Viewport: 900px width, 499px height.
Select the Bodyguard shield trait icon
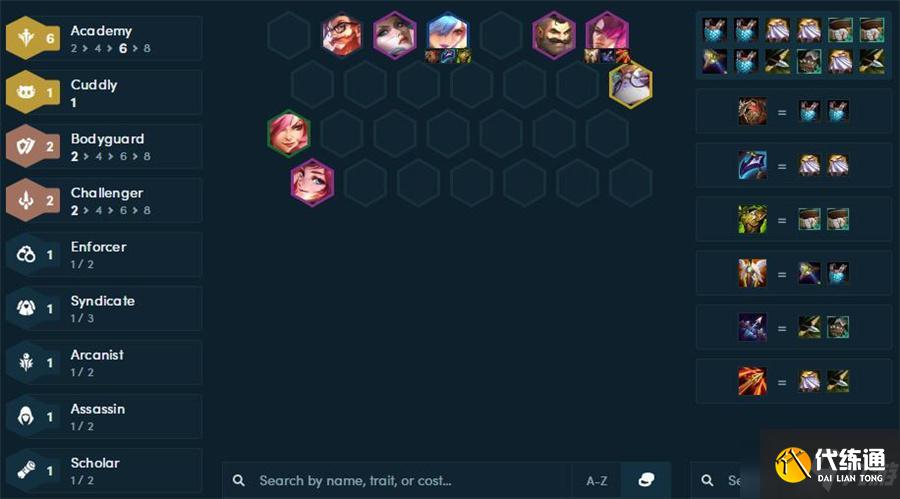click(26, 146)
